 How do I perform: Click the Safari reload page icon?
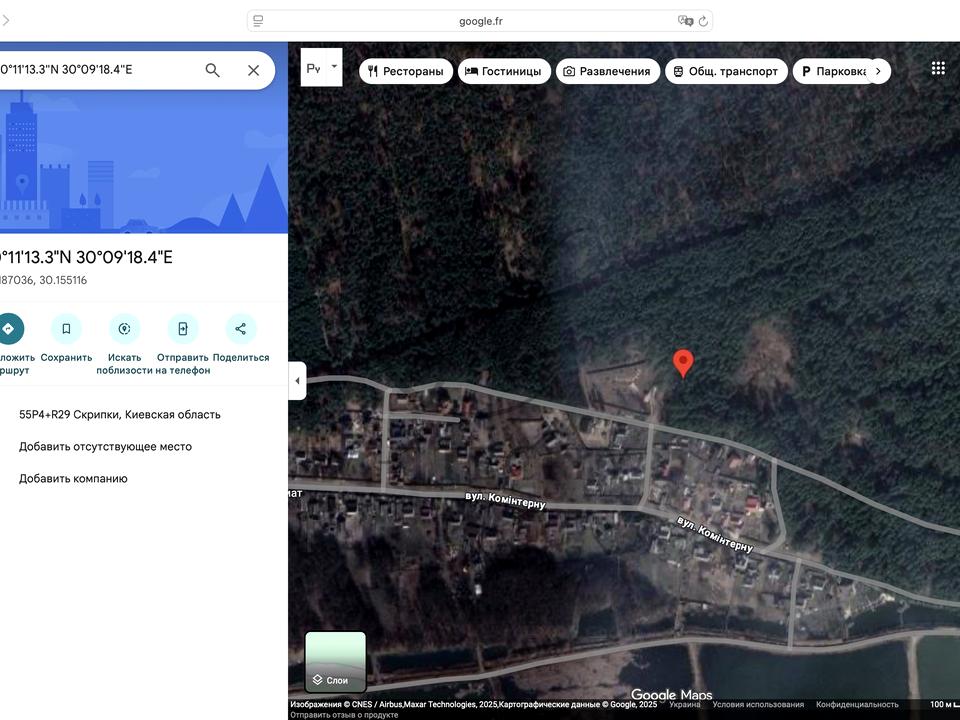(703, 21)
